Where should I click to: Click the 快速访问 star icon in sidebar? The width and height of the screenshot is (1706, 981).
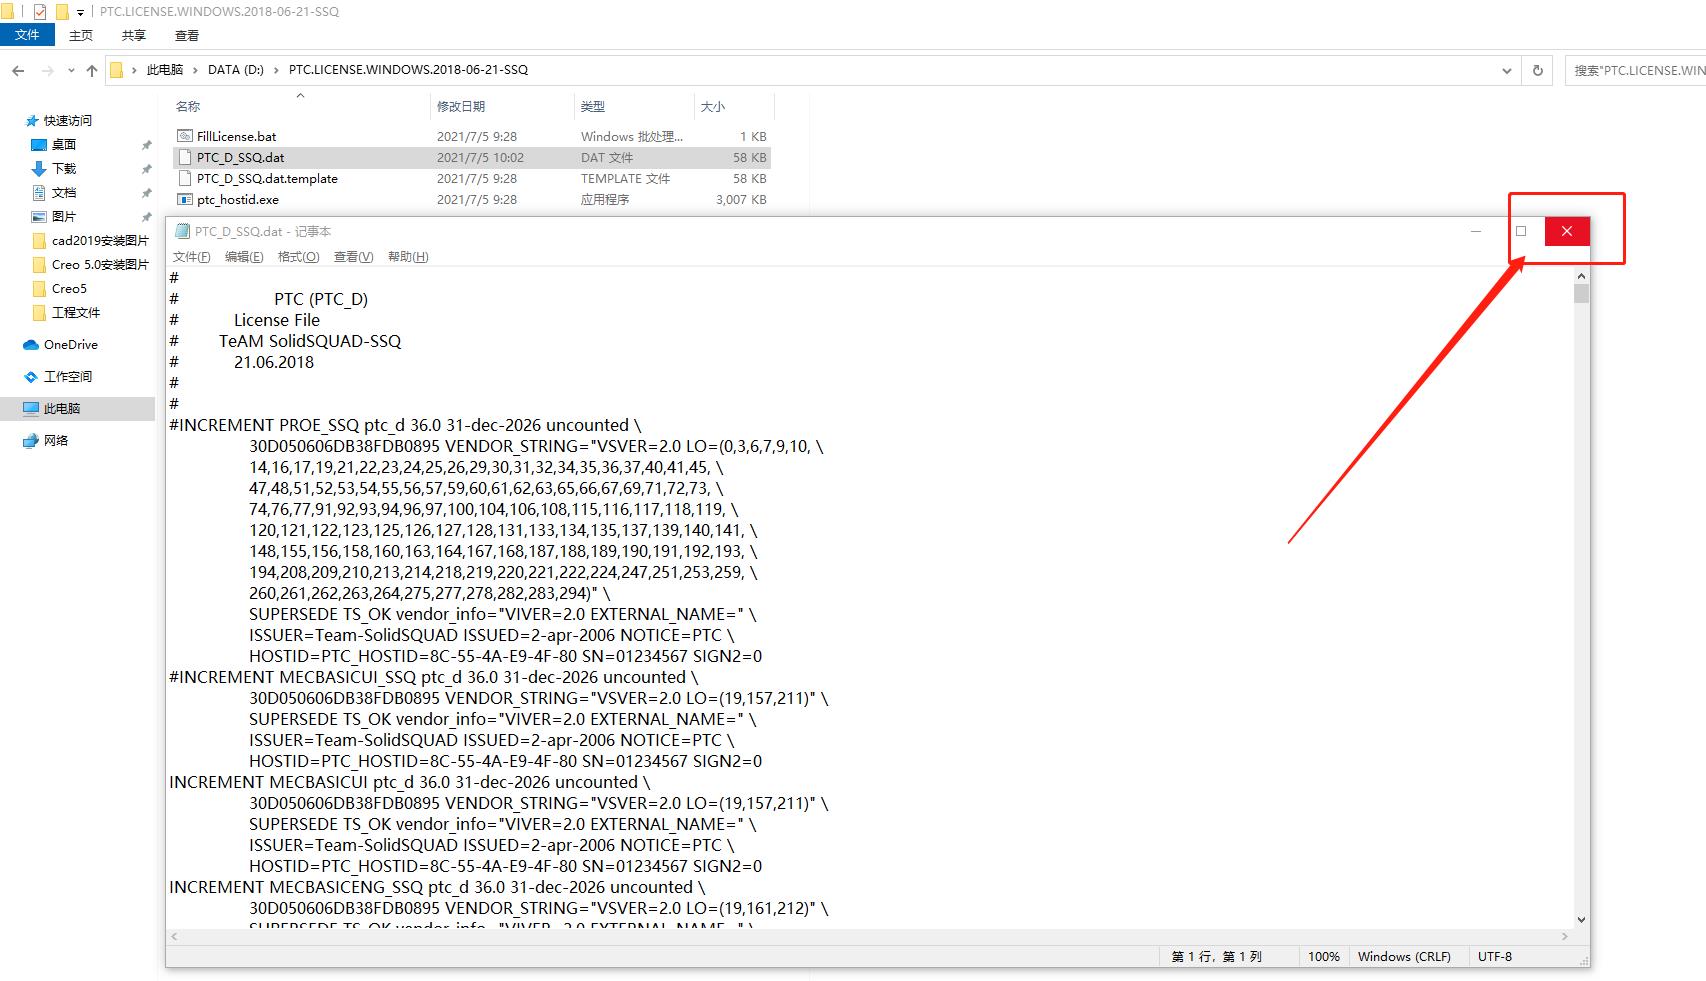coord(32,120)
